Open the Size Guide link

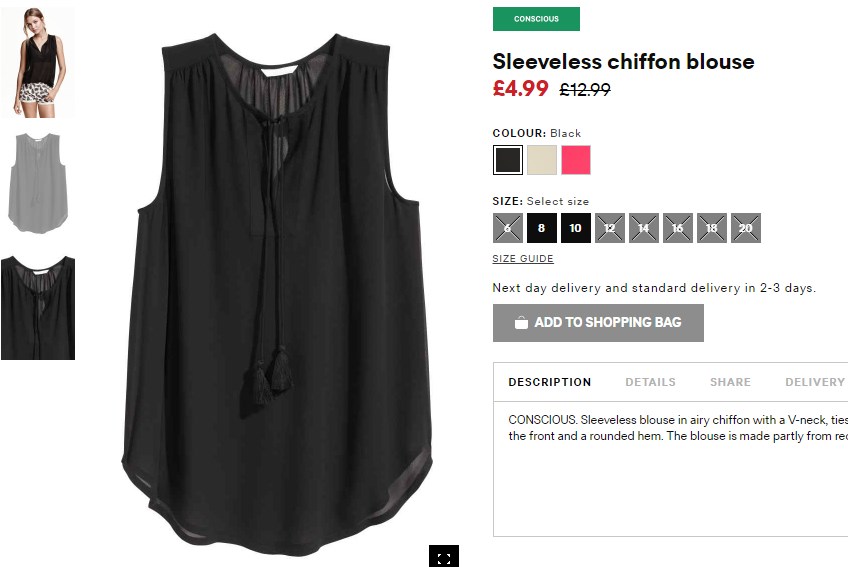[x=523, y=259]
